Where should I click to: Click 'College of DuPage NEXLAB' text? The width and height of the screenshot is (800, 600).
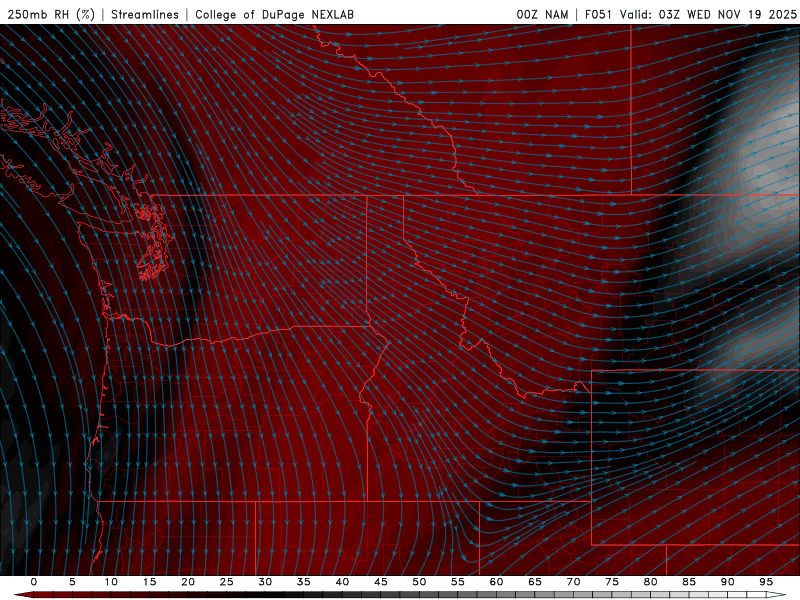coord(274,14)
